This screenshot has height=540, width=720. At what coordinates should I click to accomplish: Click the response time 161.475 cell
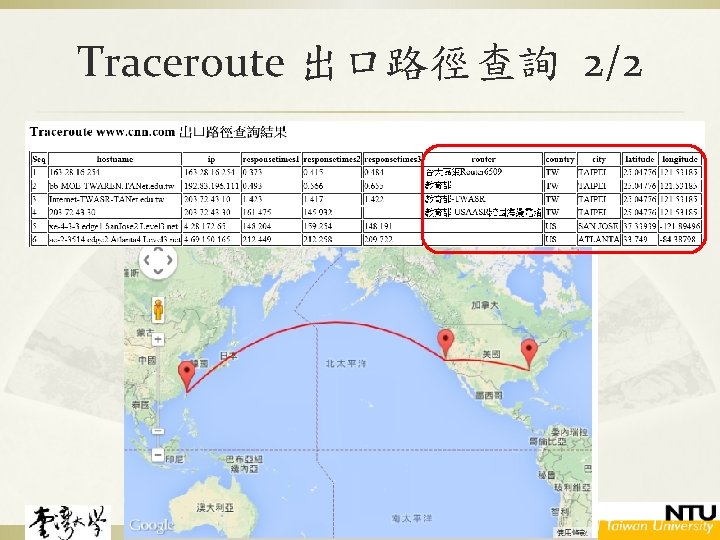point(271,213)
